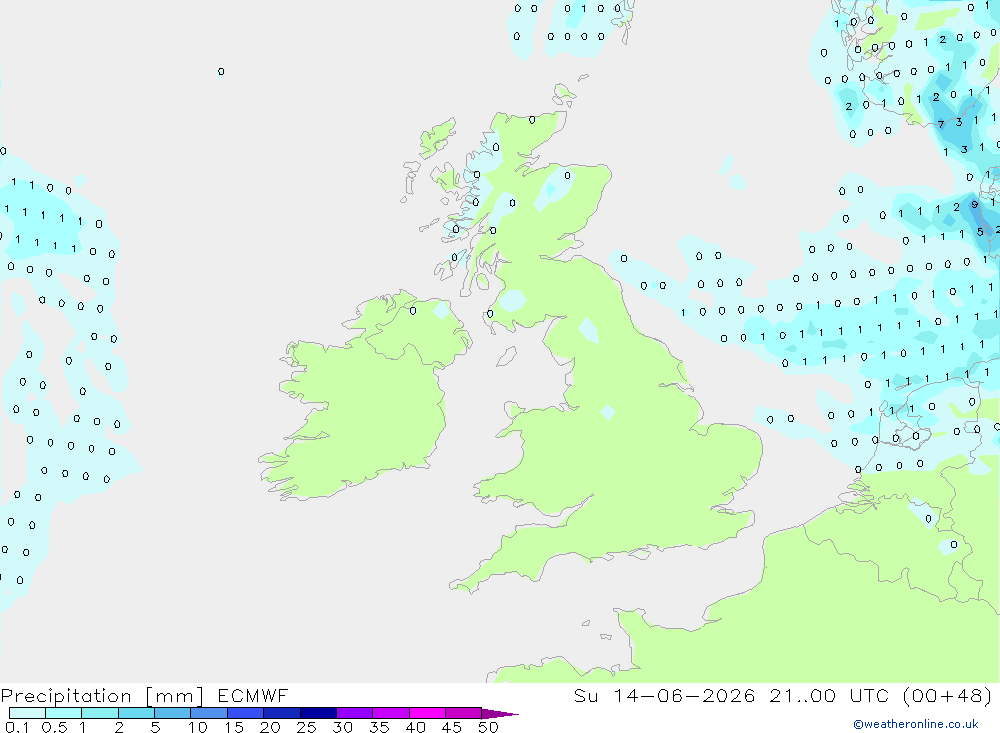Click the 35–40 mm violet swatch
This screenshot has width=1000, height=733.
[x=391, y=713]
